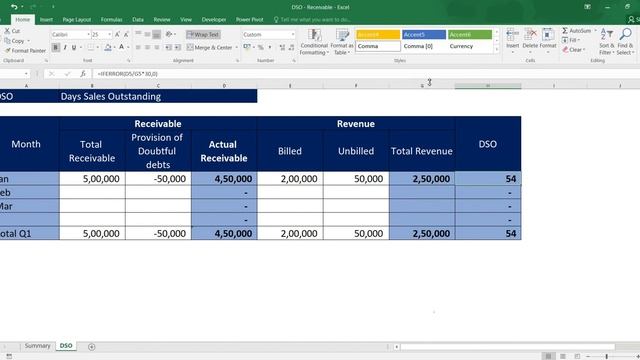Toggle Middle Align

147,34
